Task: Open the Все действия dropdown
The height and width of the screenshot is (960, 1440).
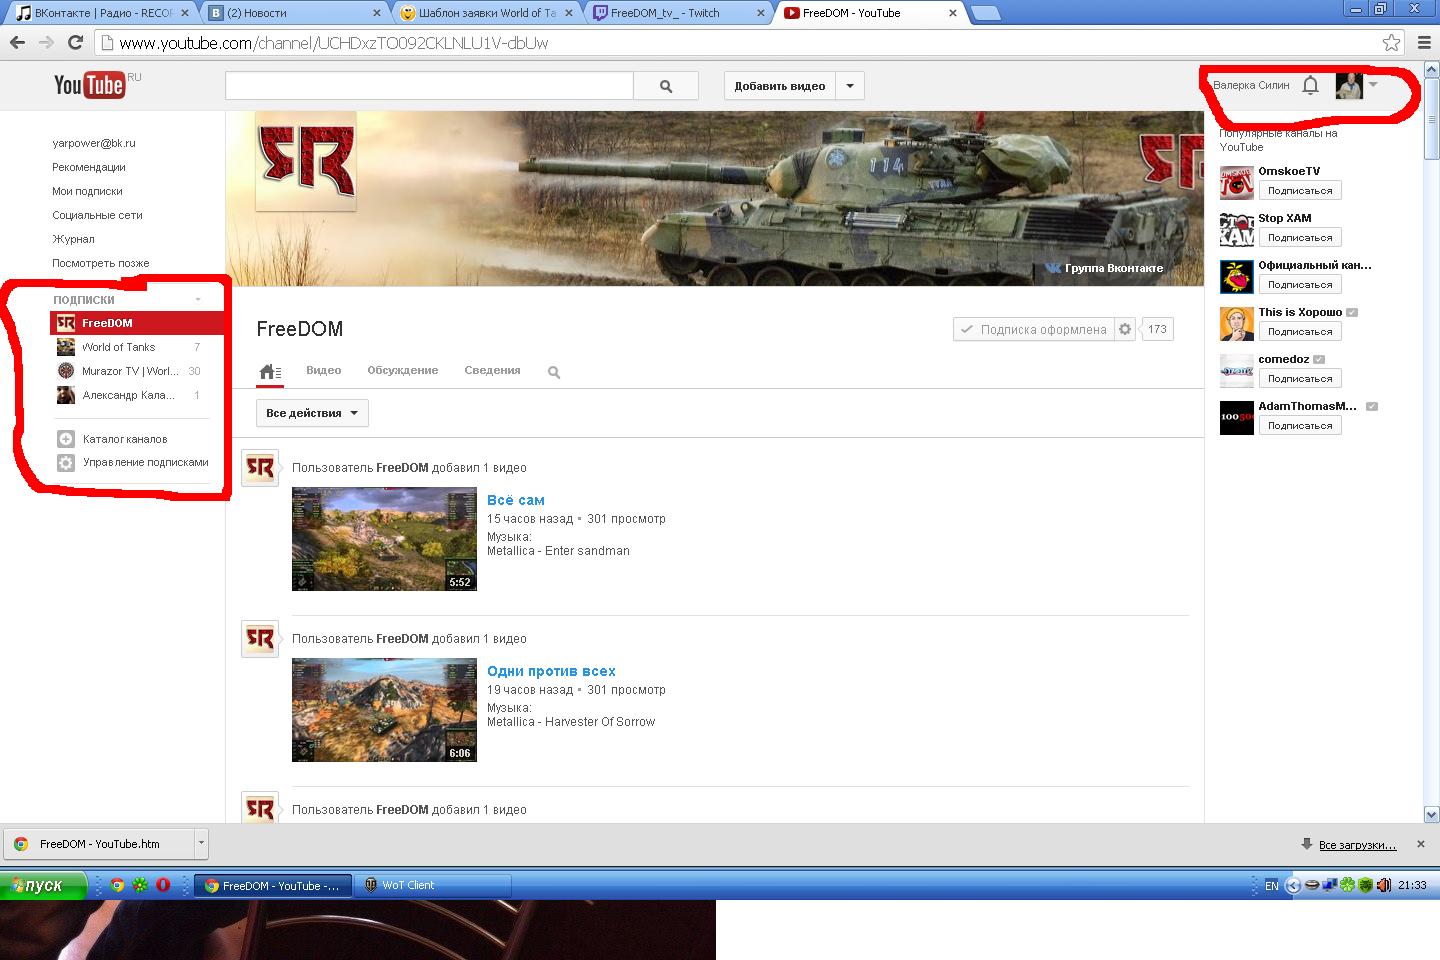Action: [312, 413]
